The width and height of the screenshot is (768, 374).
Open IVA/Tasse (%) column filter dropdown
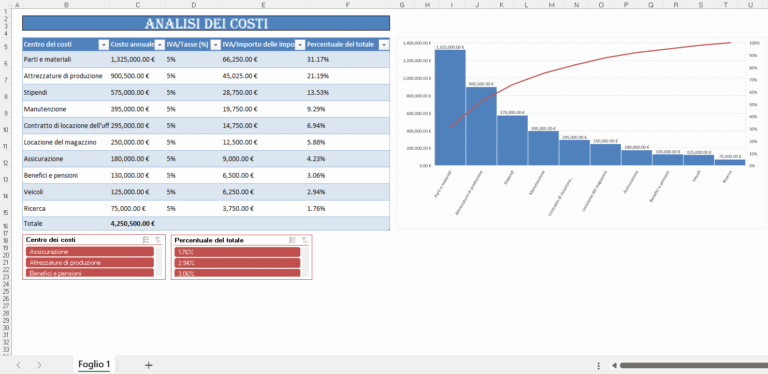point(215,45)
